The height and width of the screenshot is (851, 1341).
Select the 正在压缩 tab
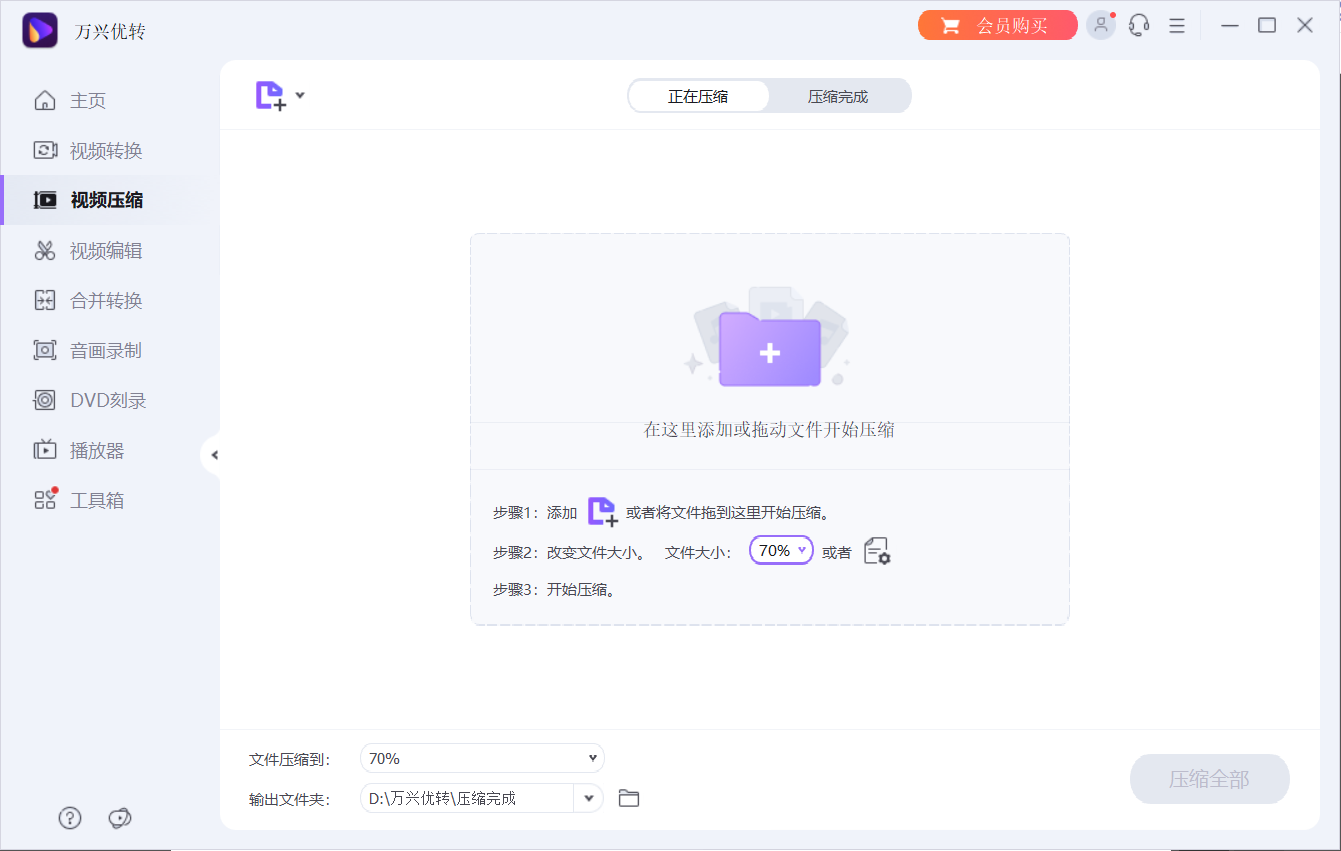[698, 97]
